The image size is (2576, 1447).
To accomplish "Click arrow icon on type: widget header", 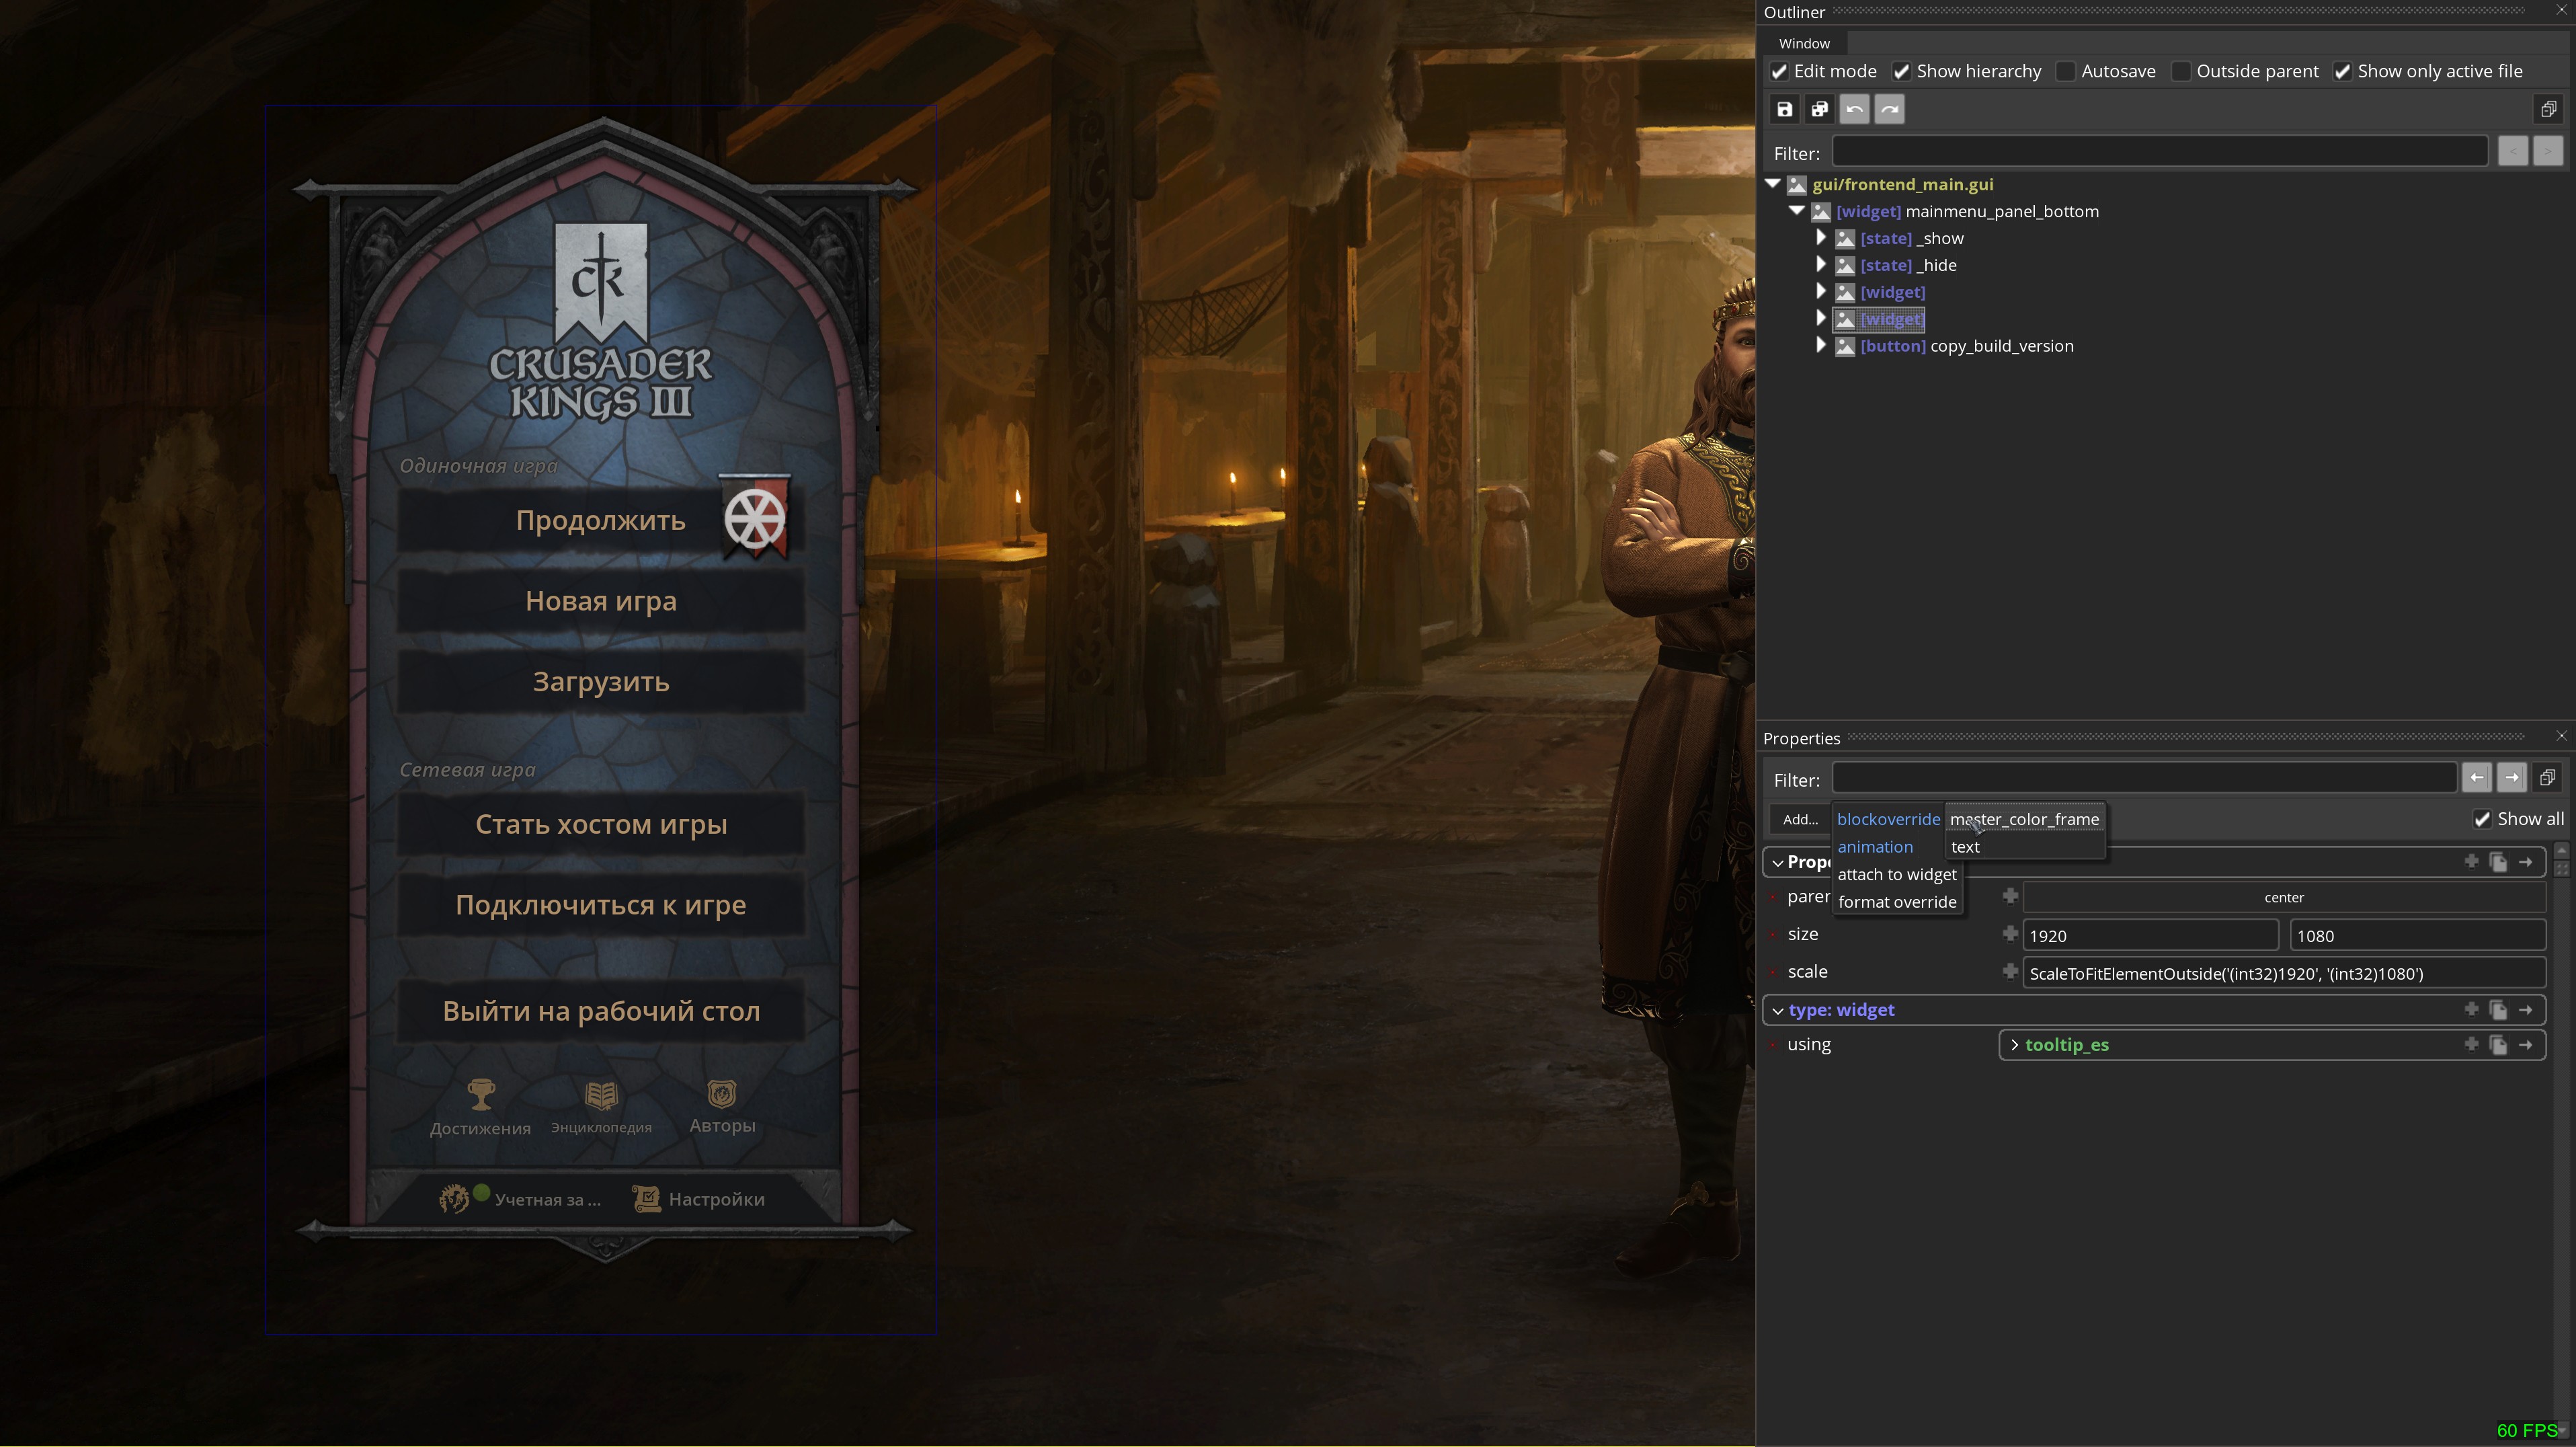I will (2525, 1010).
